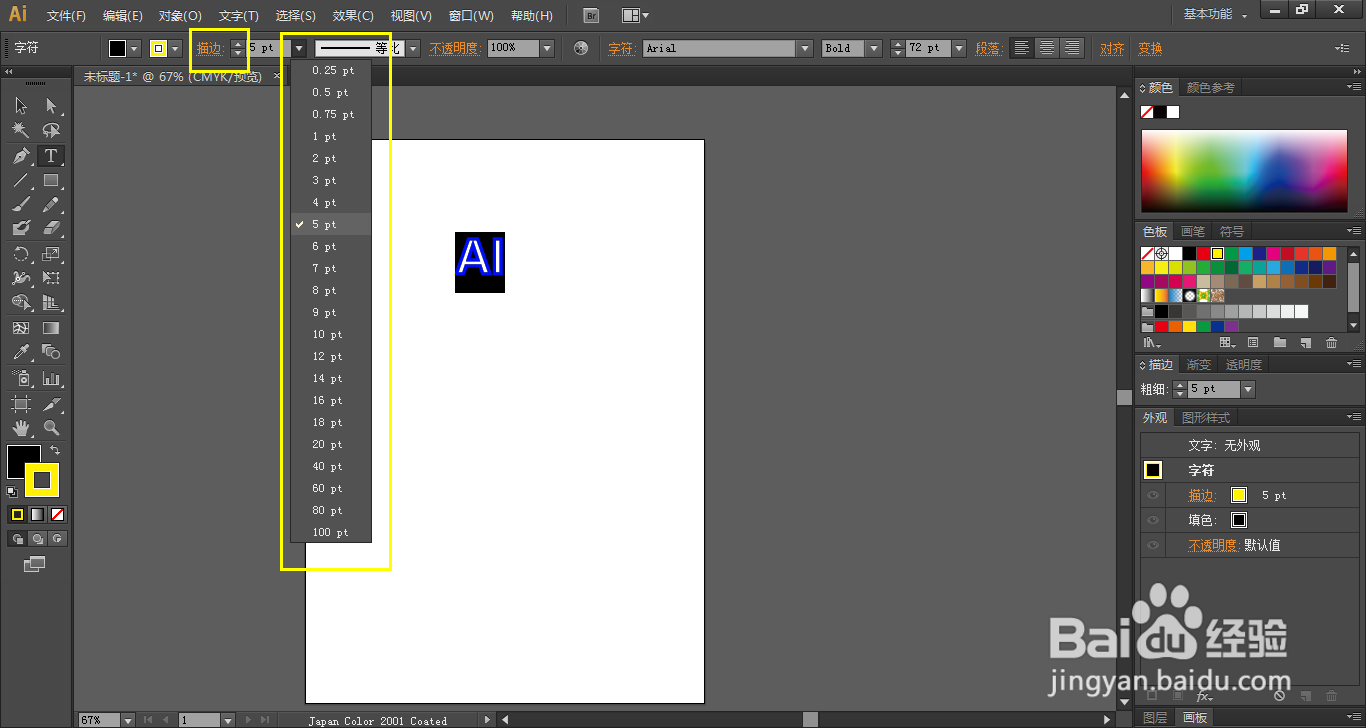Select the red swatch in 色板 panel

(x=1203, y=254)
